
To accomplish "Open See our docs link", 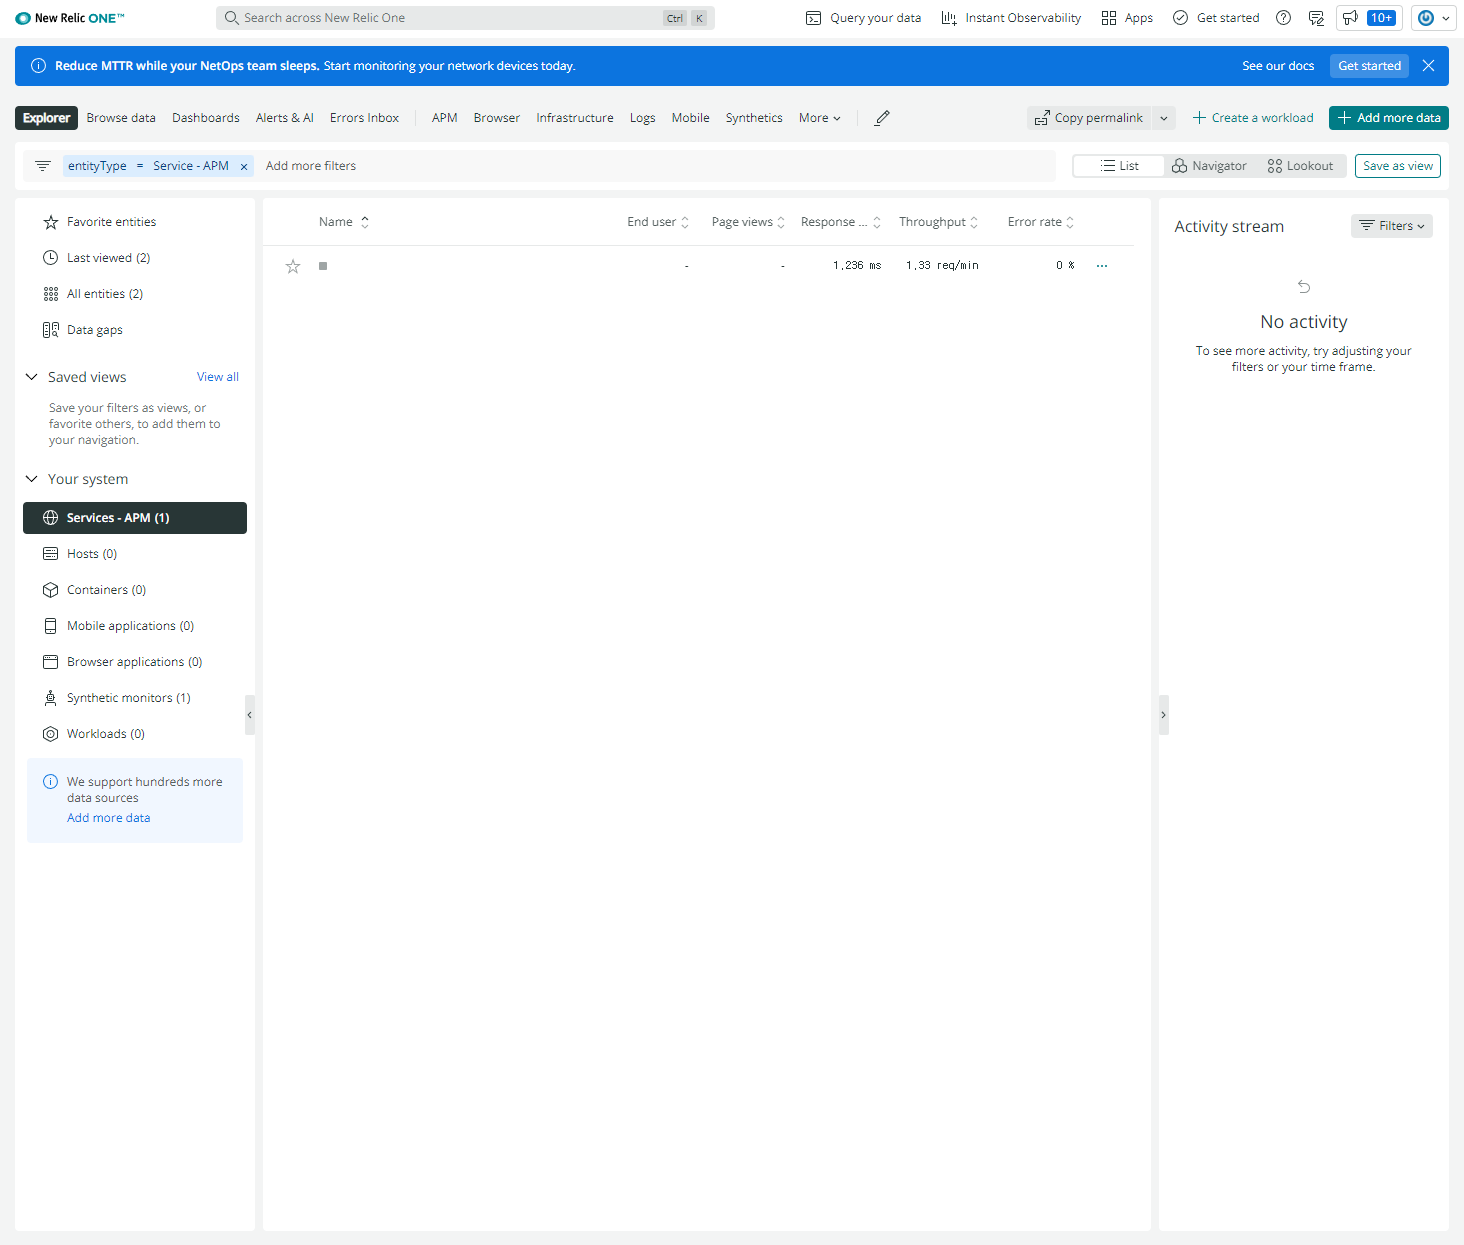I will [x=1278, y=66].
